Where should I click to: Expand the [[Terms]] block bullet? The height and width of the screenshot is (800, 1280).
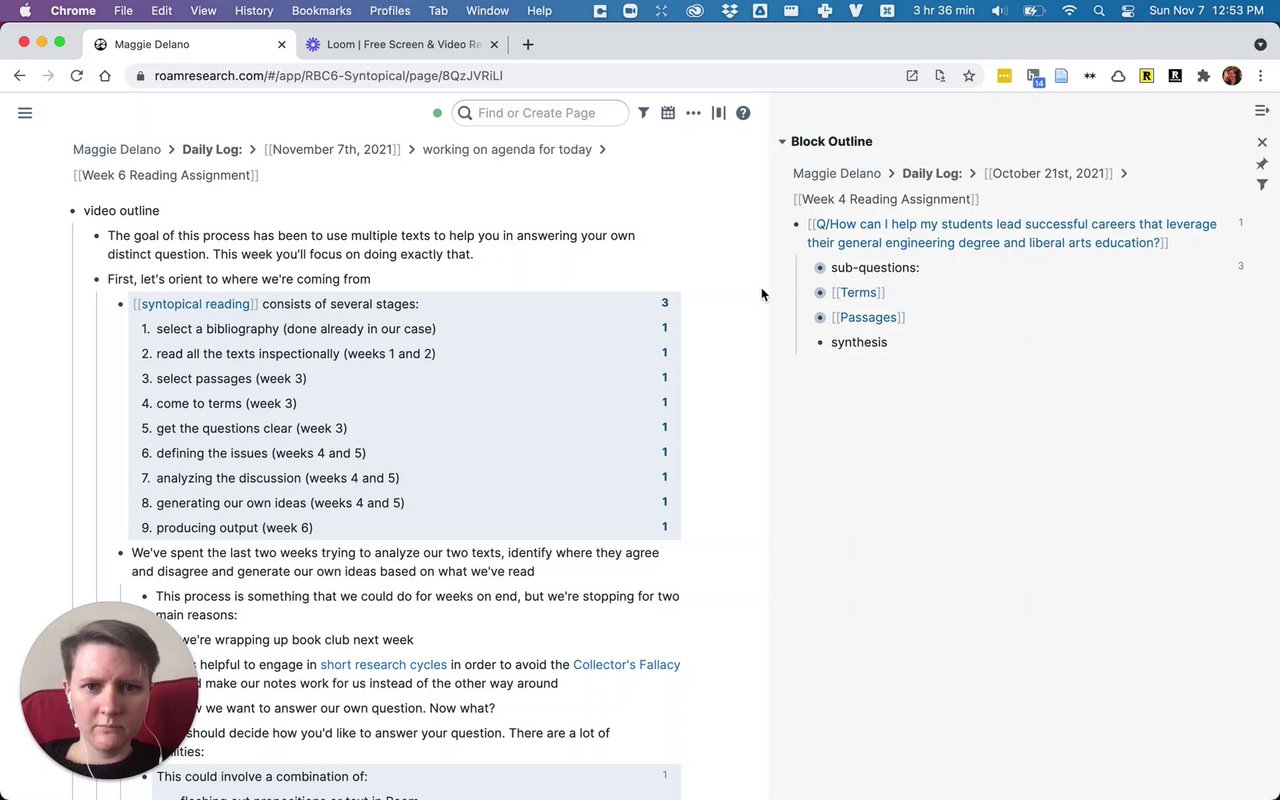tap(820, 293)
